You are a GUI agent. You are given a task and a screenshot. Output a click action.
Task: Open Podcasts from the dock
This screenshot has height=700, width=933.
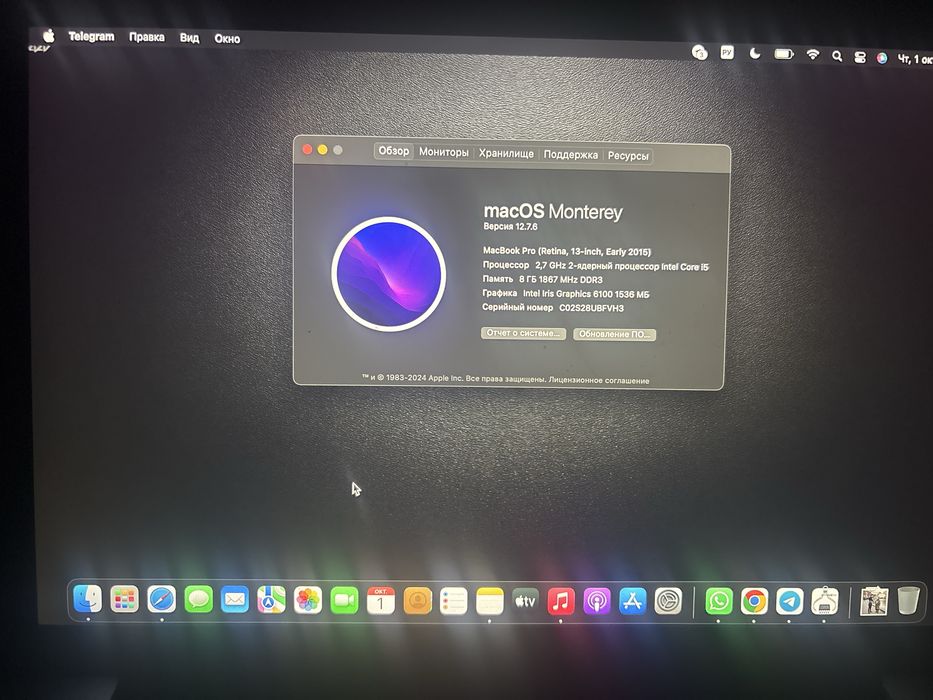[596, 602]
